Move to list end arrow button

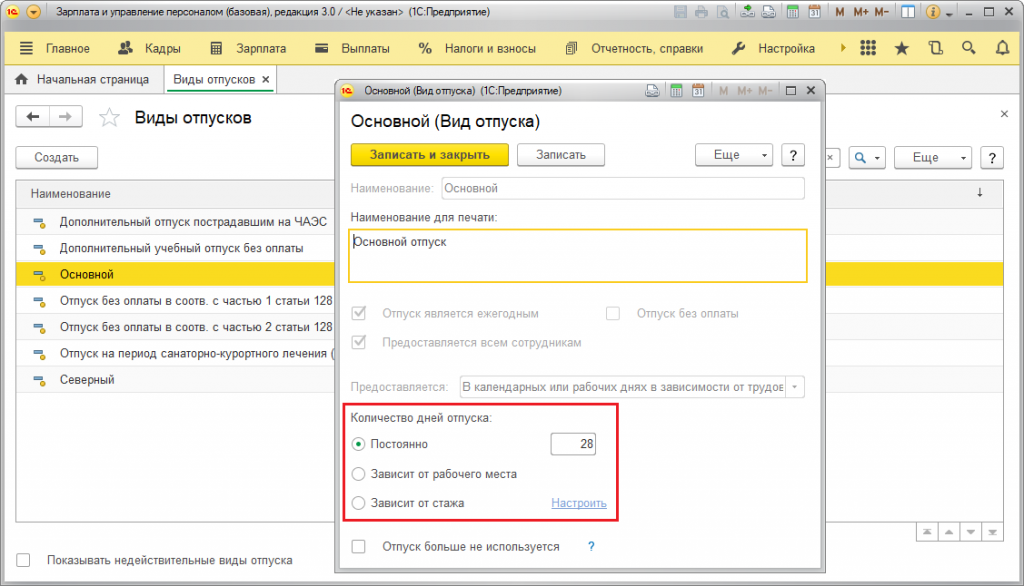(993, 532)
